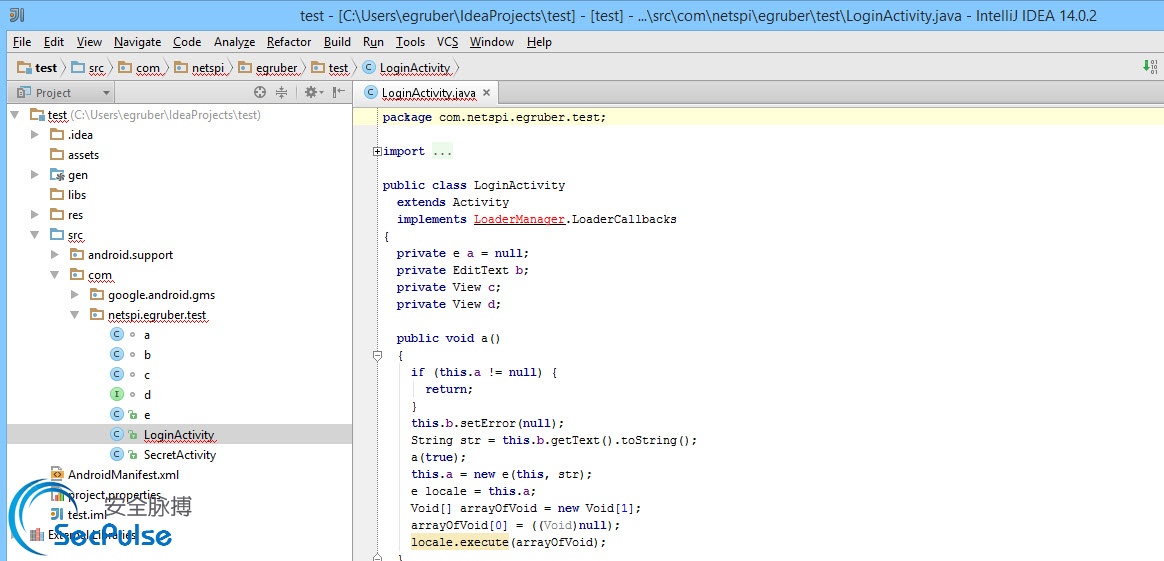Click the egruber breadcrumb
Viewport: 1164px width, 561px height.
click(x=267, y=68)
